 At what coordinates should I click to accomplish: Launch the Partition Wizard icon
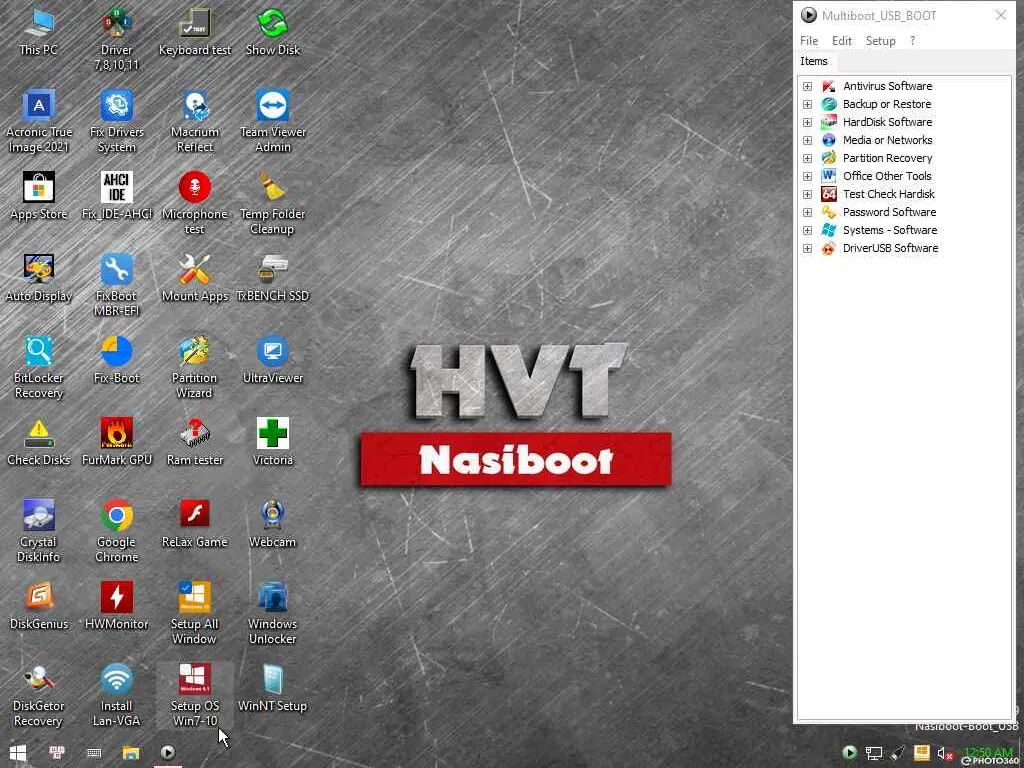195,368
